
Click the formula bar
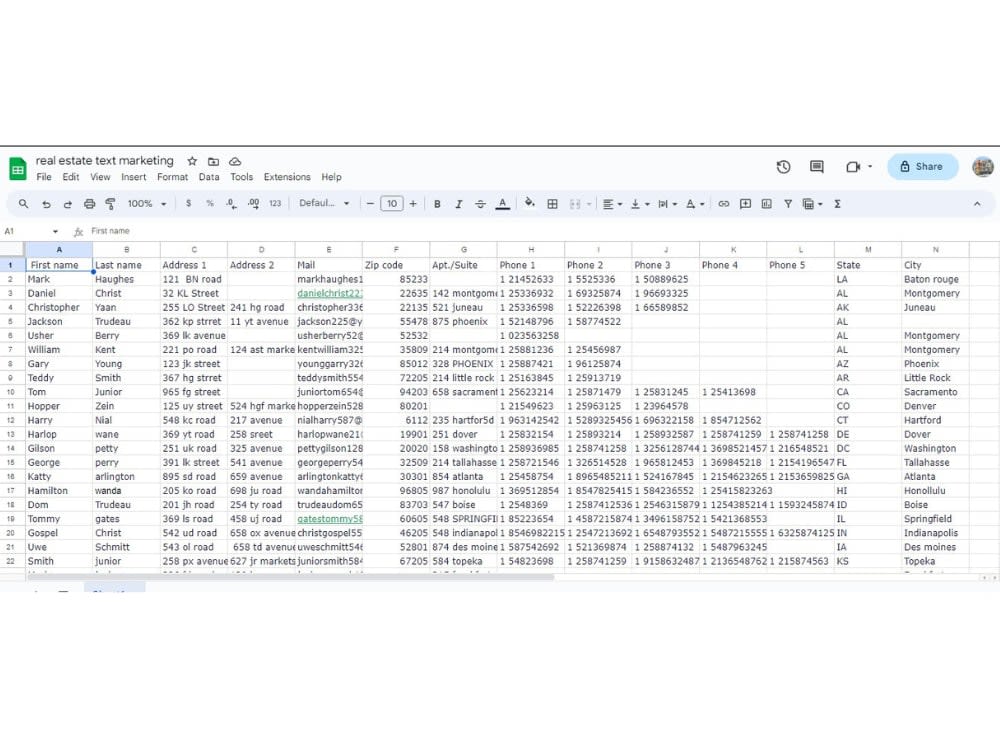click(542, 231)
